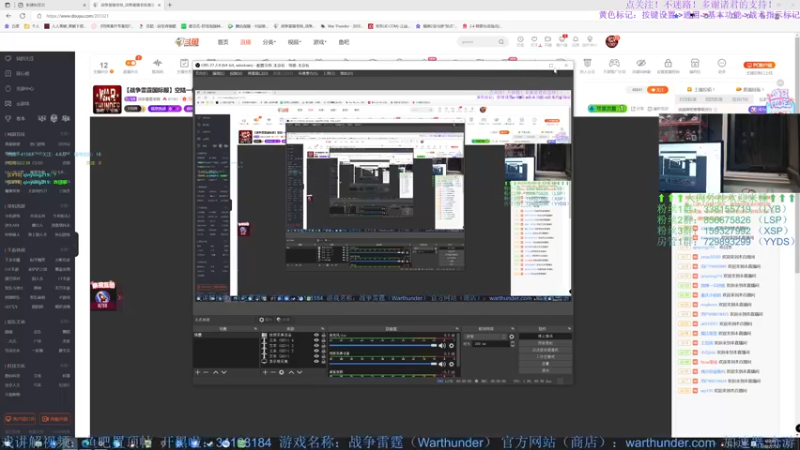800x450 pixels.
Task: Click the shop icon above chat
Action: click(695, 63)
